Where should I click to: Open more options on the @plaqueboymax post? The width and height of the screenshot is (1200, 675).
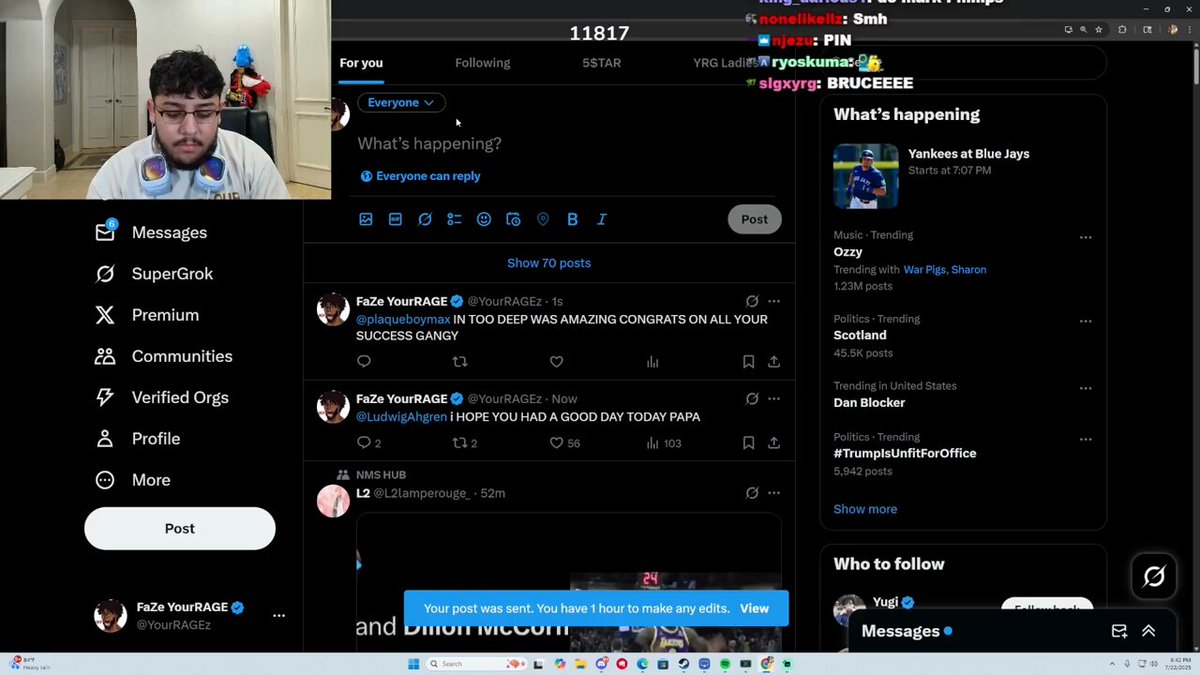(774, 301)
